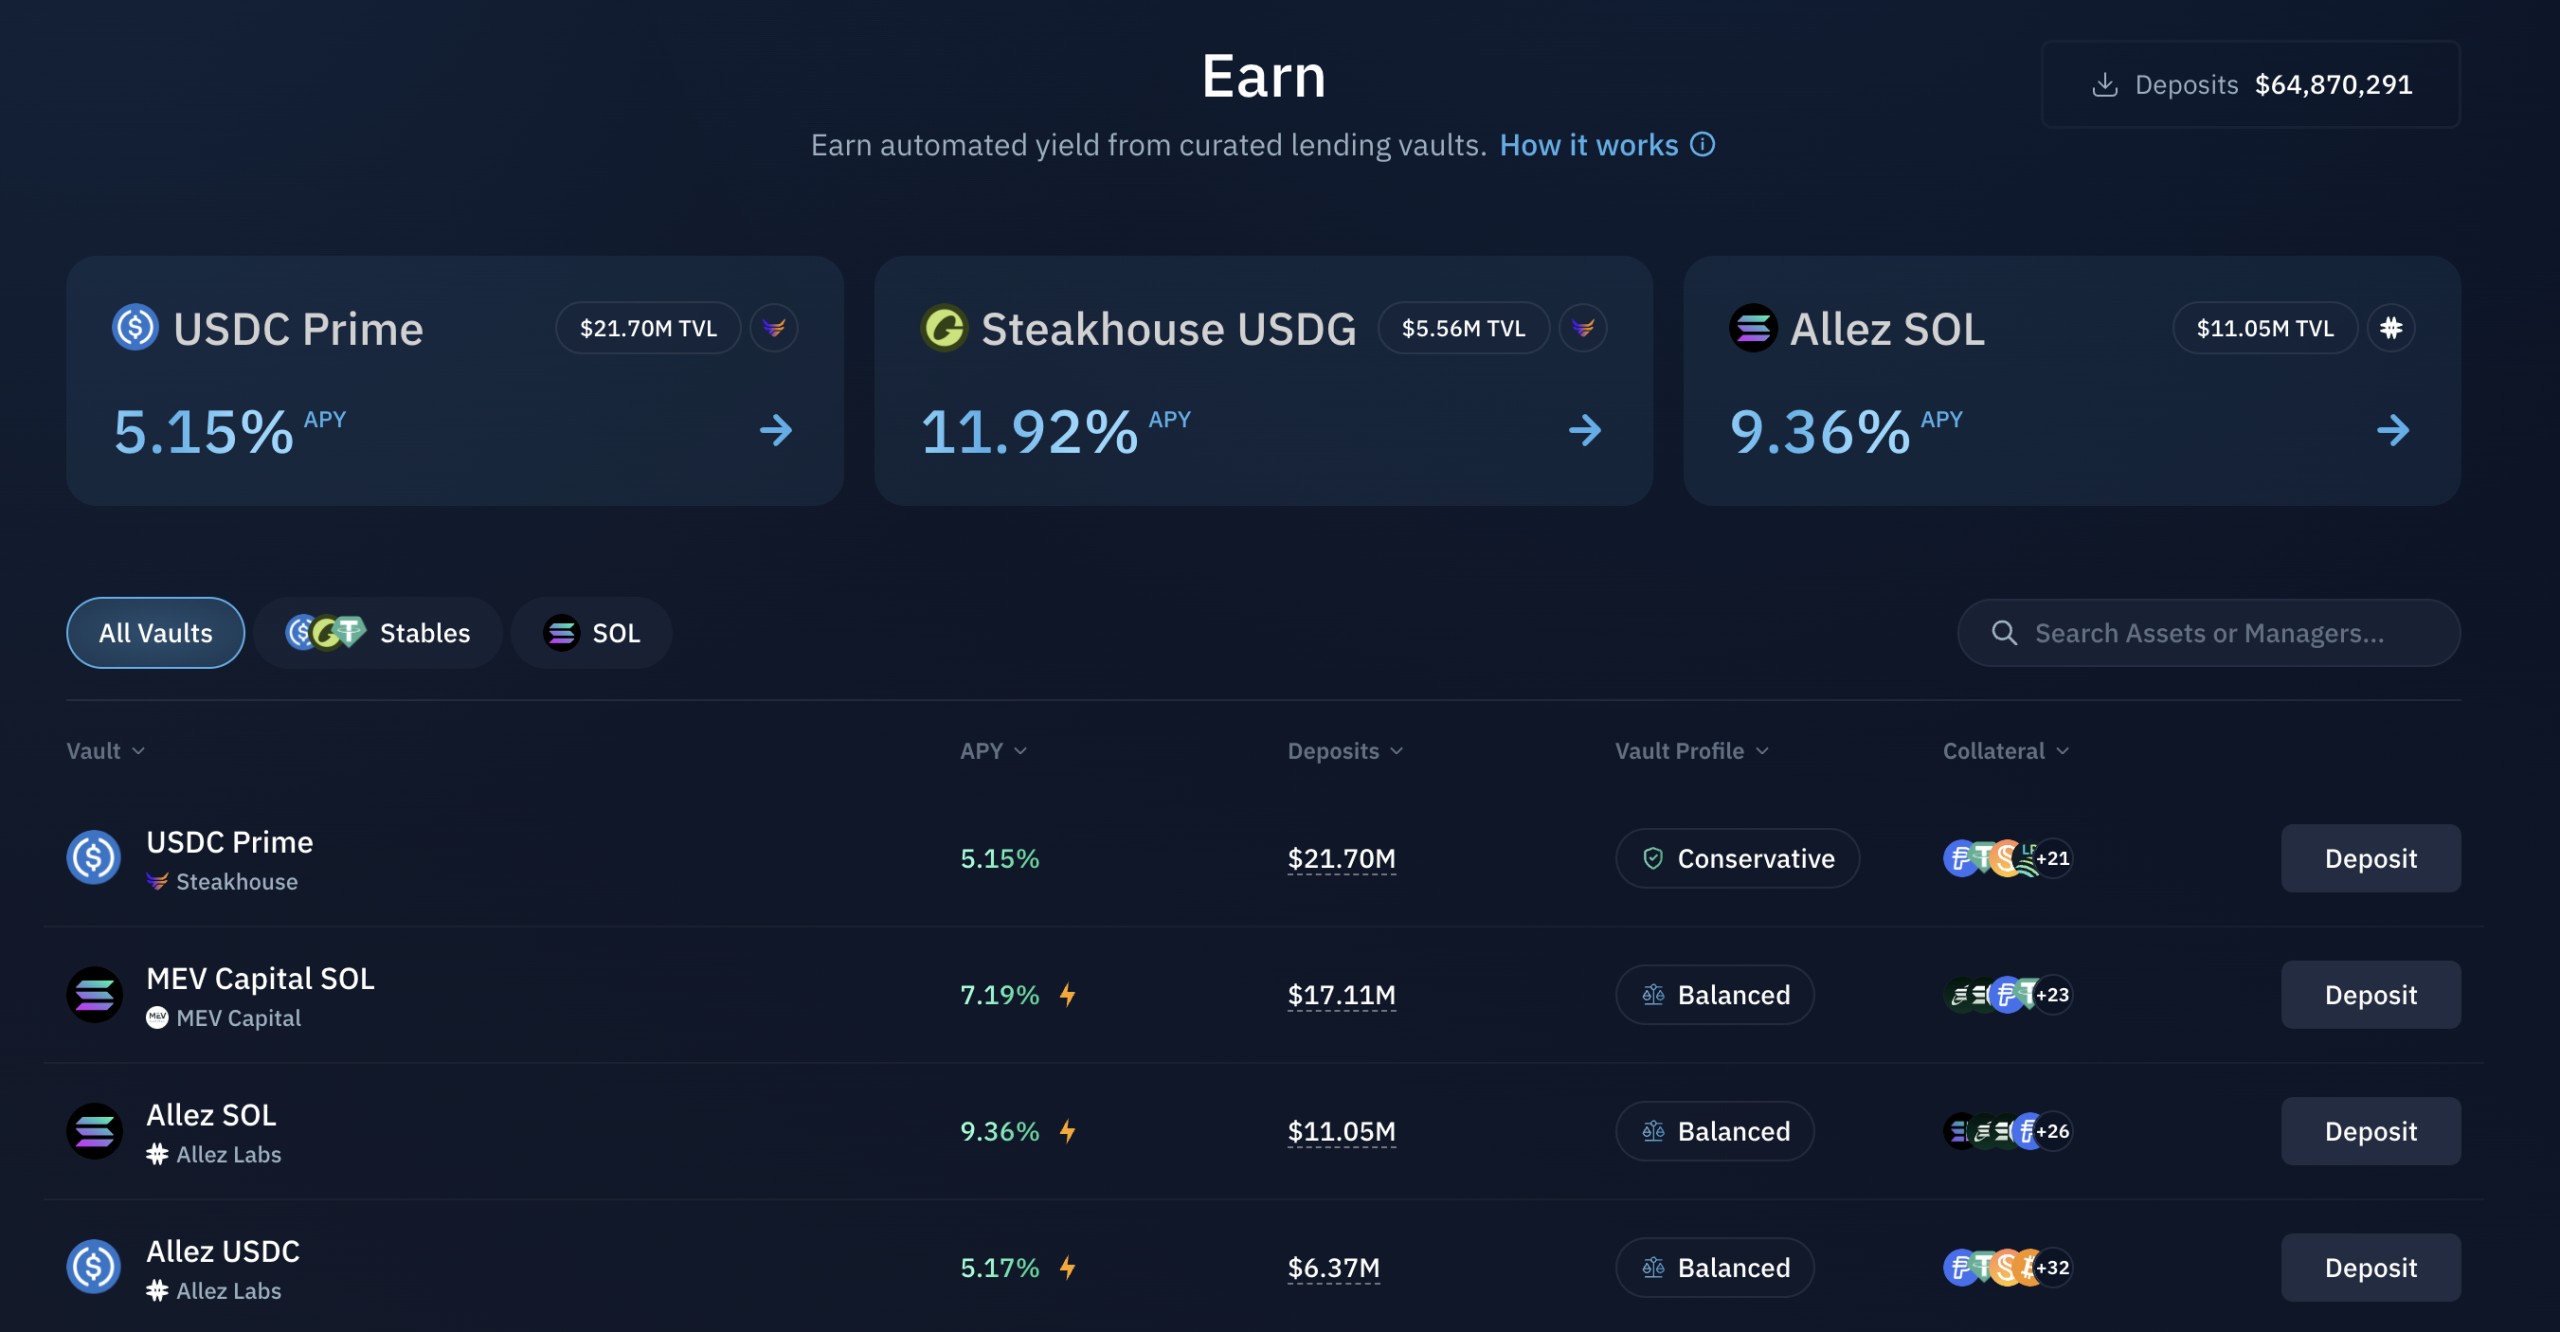Click the Steakhouse icon on USDC Prime card
Image resolution: width=2560 pixels, height=1332 pixels.
click(774, 328)
